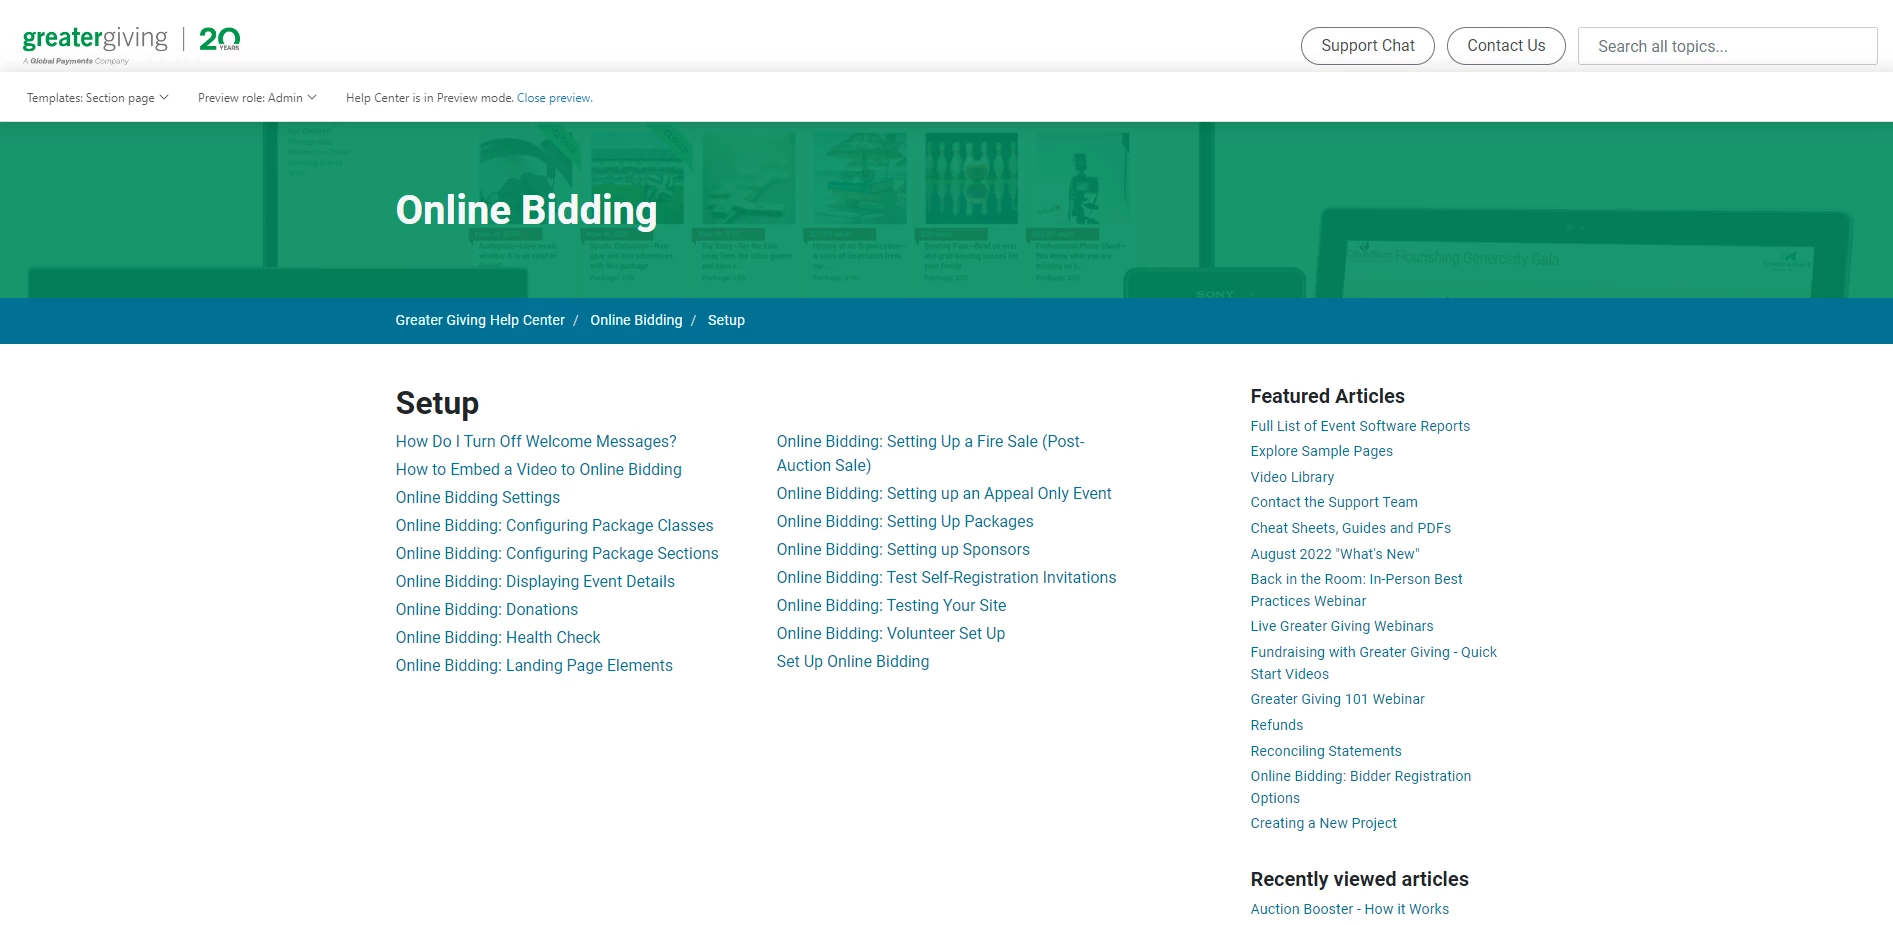The width and height of the screenshot is (1893, 925).
Task: Open Live Greater Giving Webinars link
Action: click(1342, 626)
